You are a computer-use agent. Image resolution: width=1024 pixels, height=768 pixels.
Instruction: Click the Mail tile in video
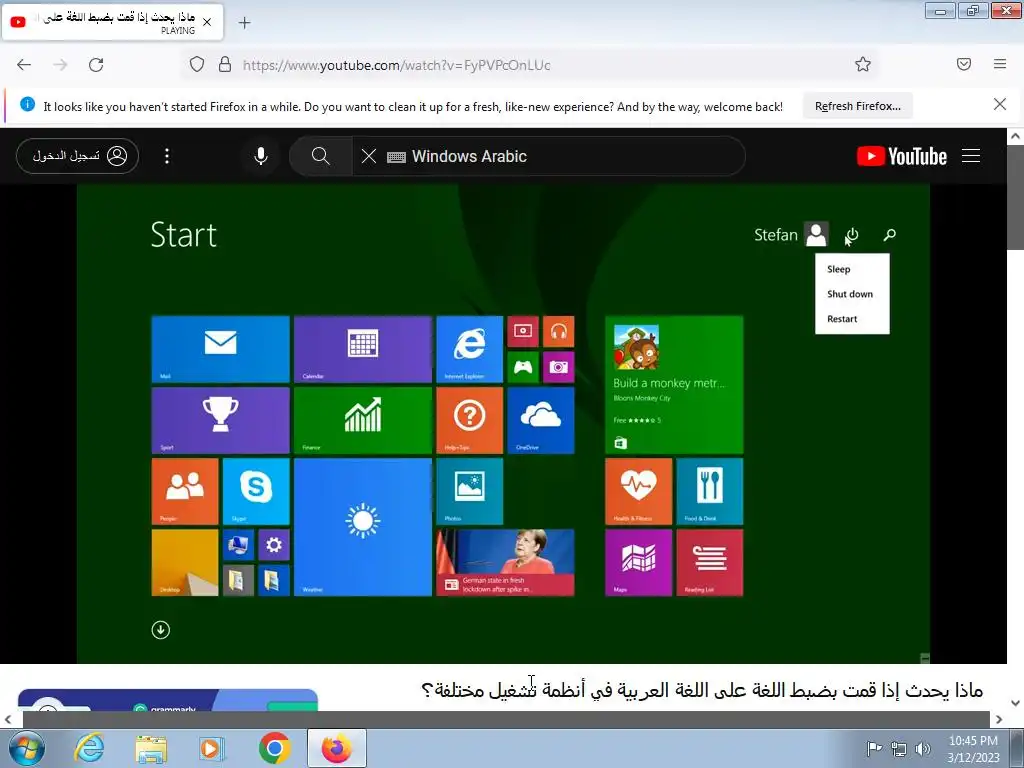point(220,349)
